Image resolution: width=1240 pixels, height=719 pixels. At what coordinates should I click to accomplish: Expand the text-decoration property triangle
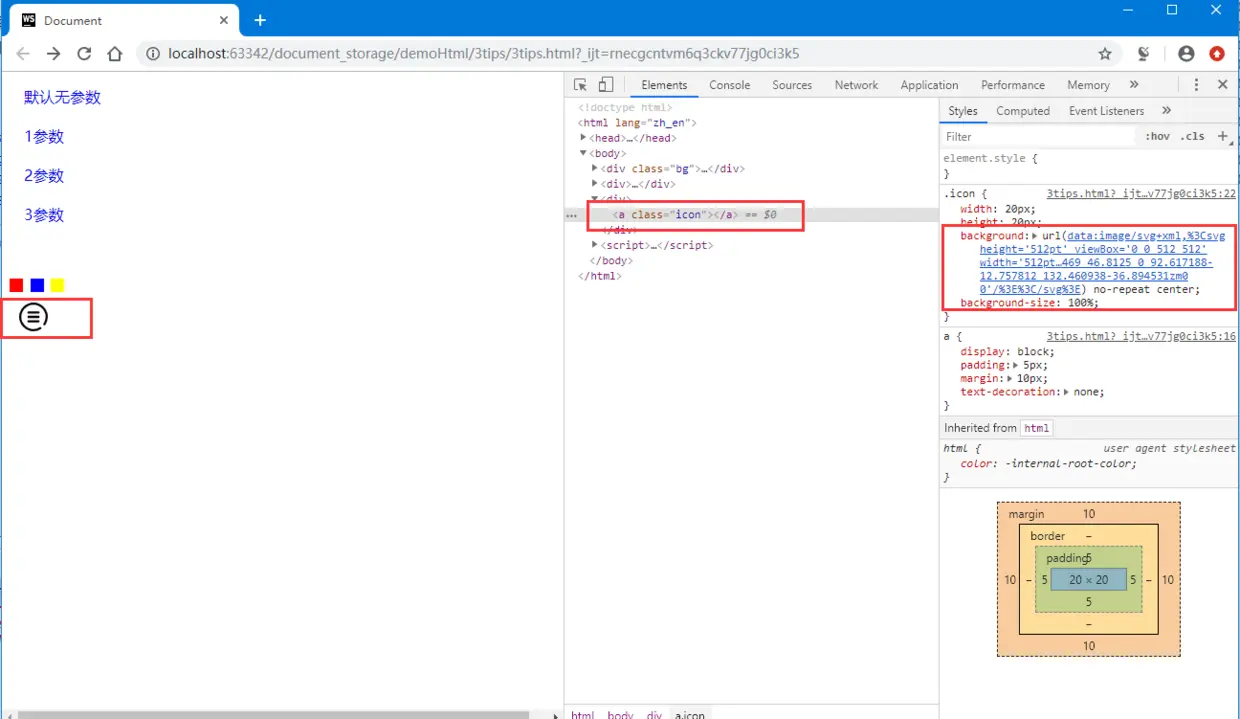pyautogui.click(x=1067, y=392)
